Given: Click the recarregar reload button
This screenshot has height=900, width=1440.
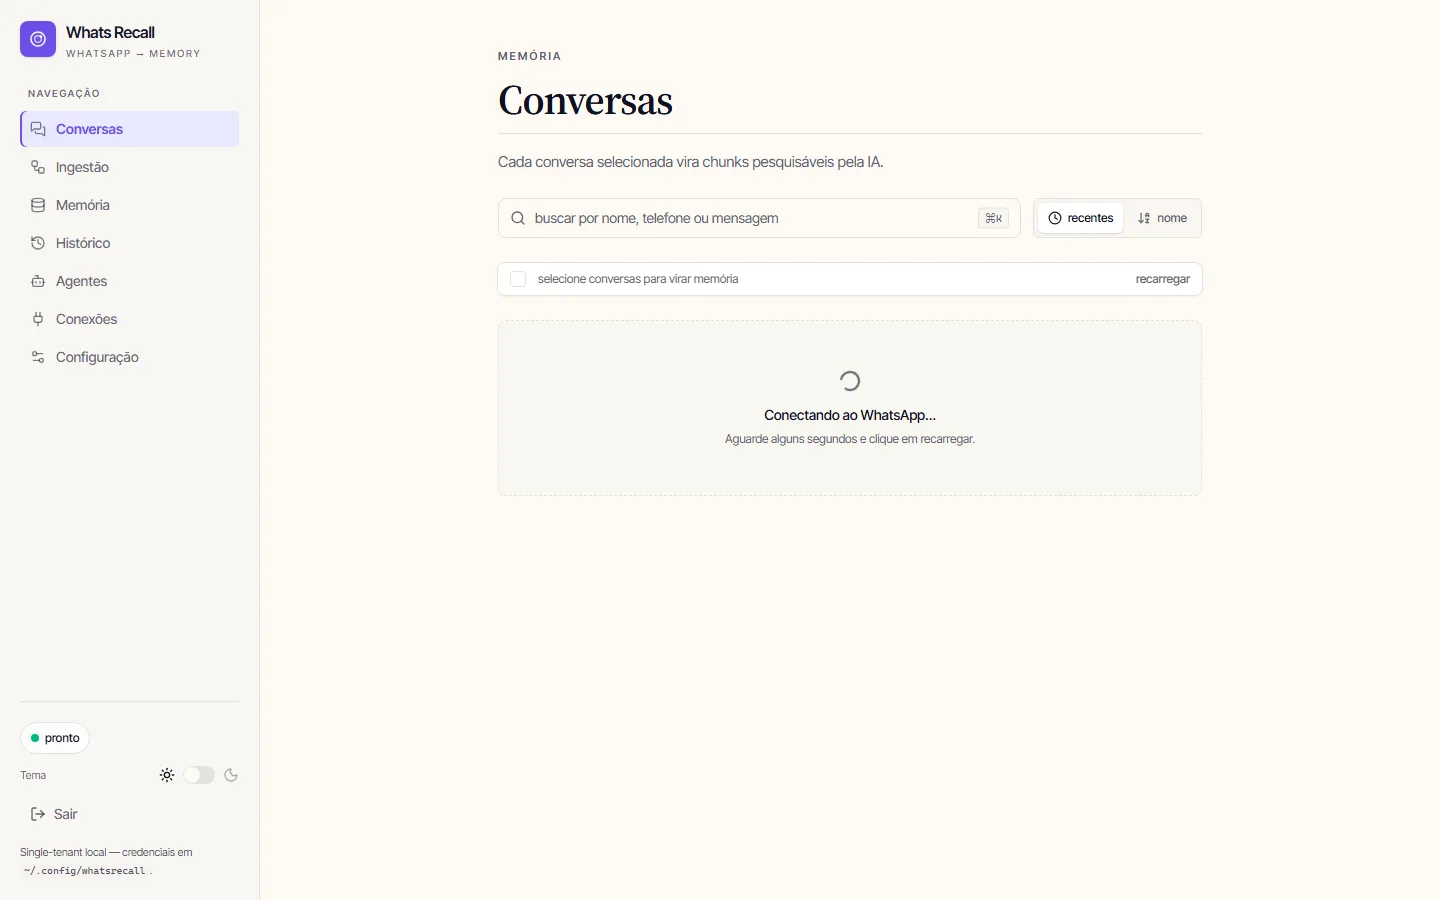Looking at the screenshot, I should tap(1162, 279).
